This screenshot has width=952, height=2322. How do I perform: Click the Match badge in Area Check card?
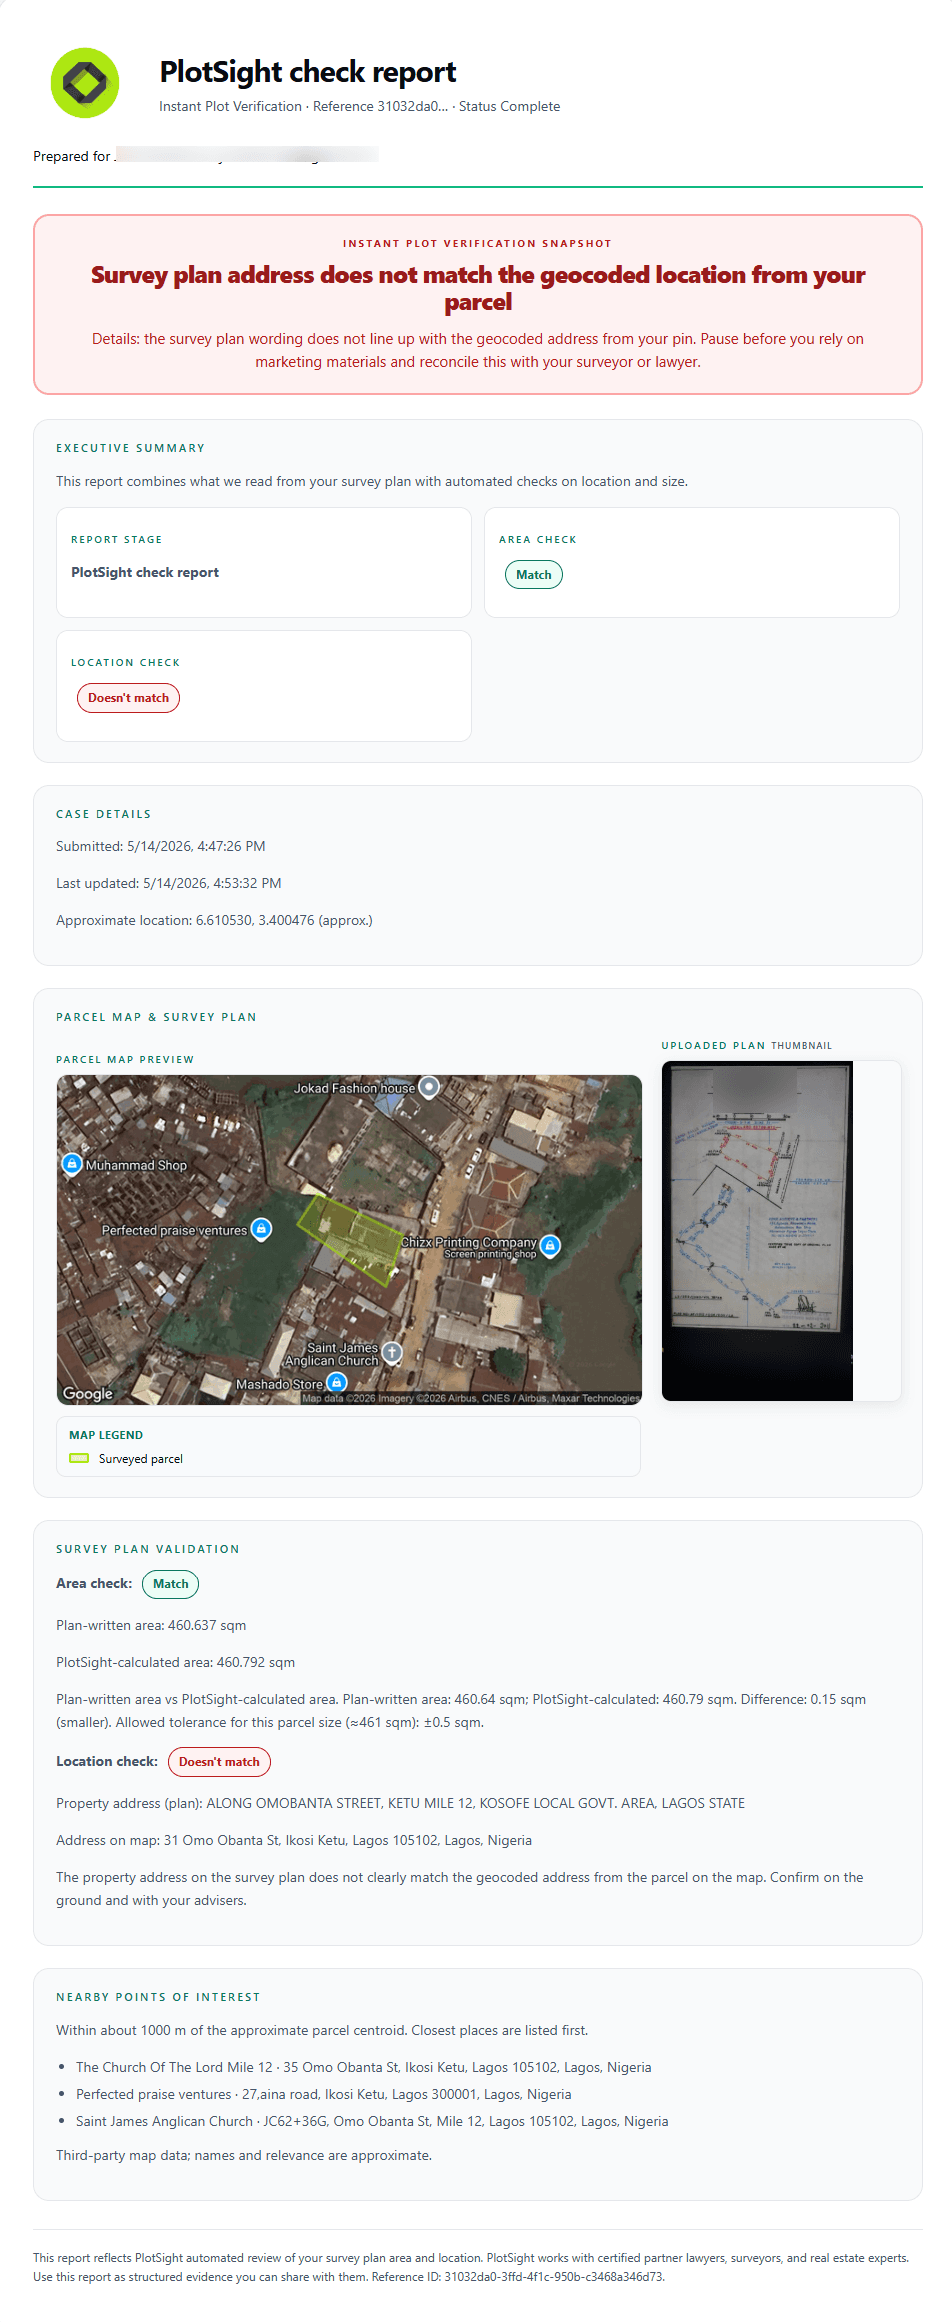coord(534,575)
